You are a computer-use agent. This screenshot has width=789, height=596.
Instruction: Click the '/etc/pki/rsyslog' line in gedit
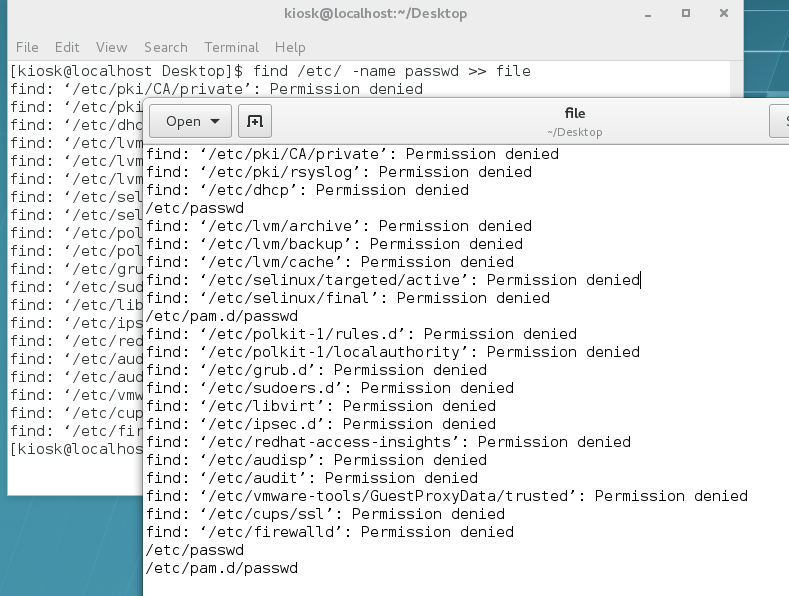pos(339,172)
